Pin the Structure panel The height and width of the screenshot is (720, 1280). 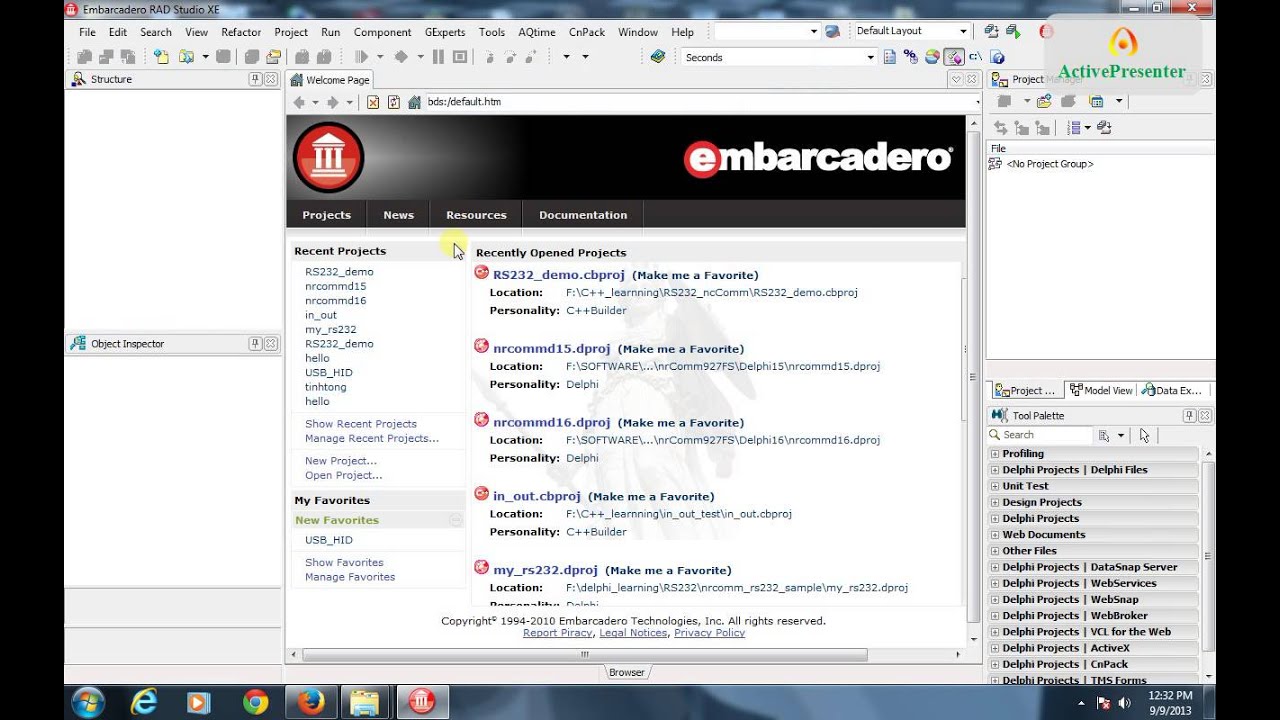point(255,79)
